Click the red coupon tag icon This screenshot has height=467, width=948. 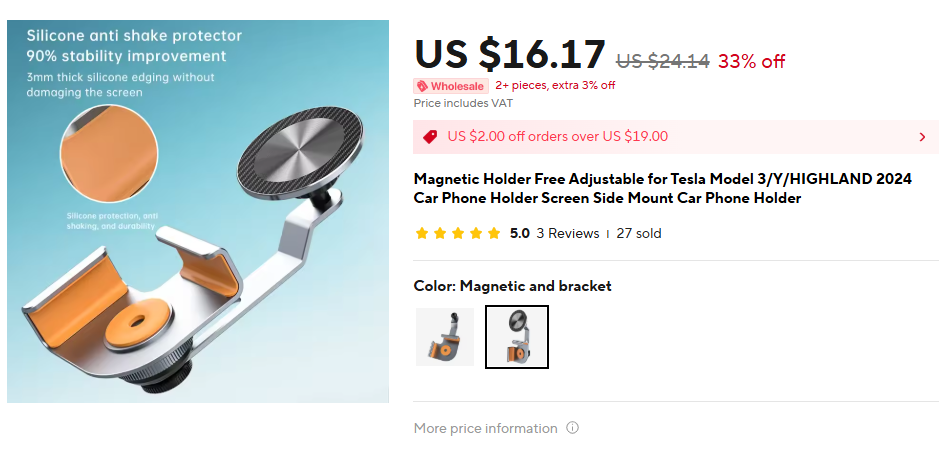point(430,137)
